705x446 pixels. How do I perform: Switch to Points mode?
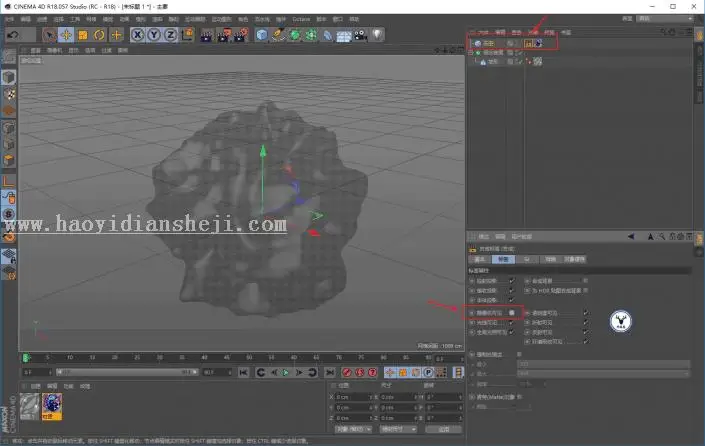pos(9,128)
